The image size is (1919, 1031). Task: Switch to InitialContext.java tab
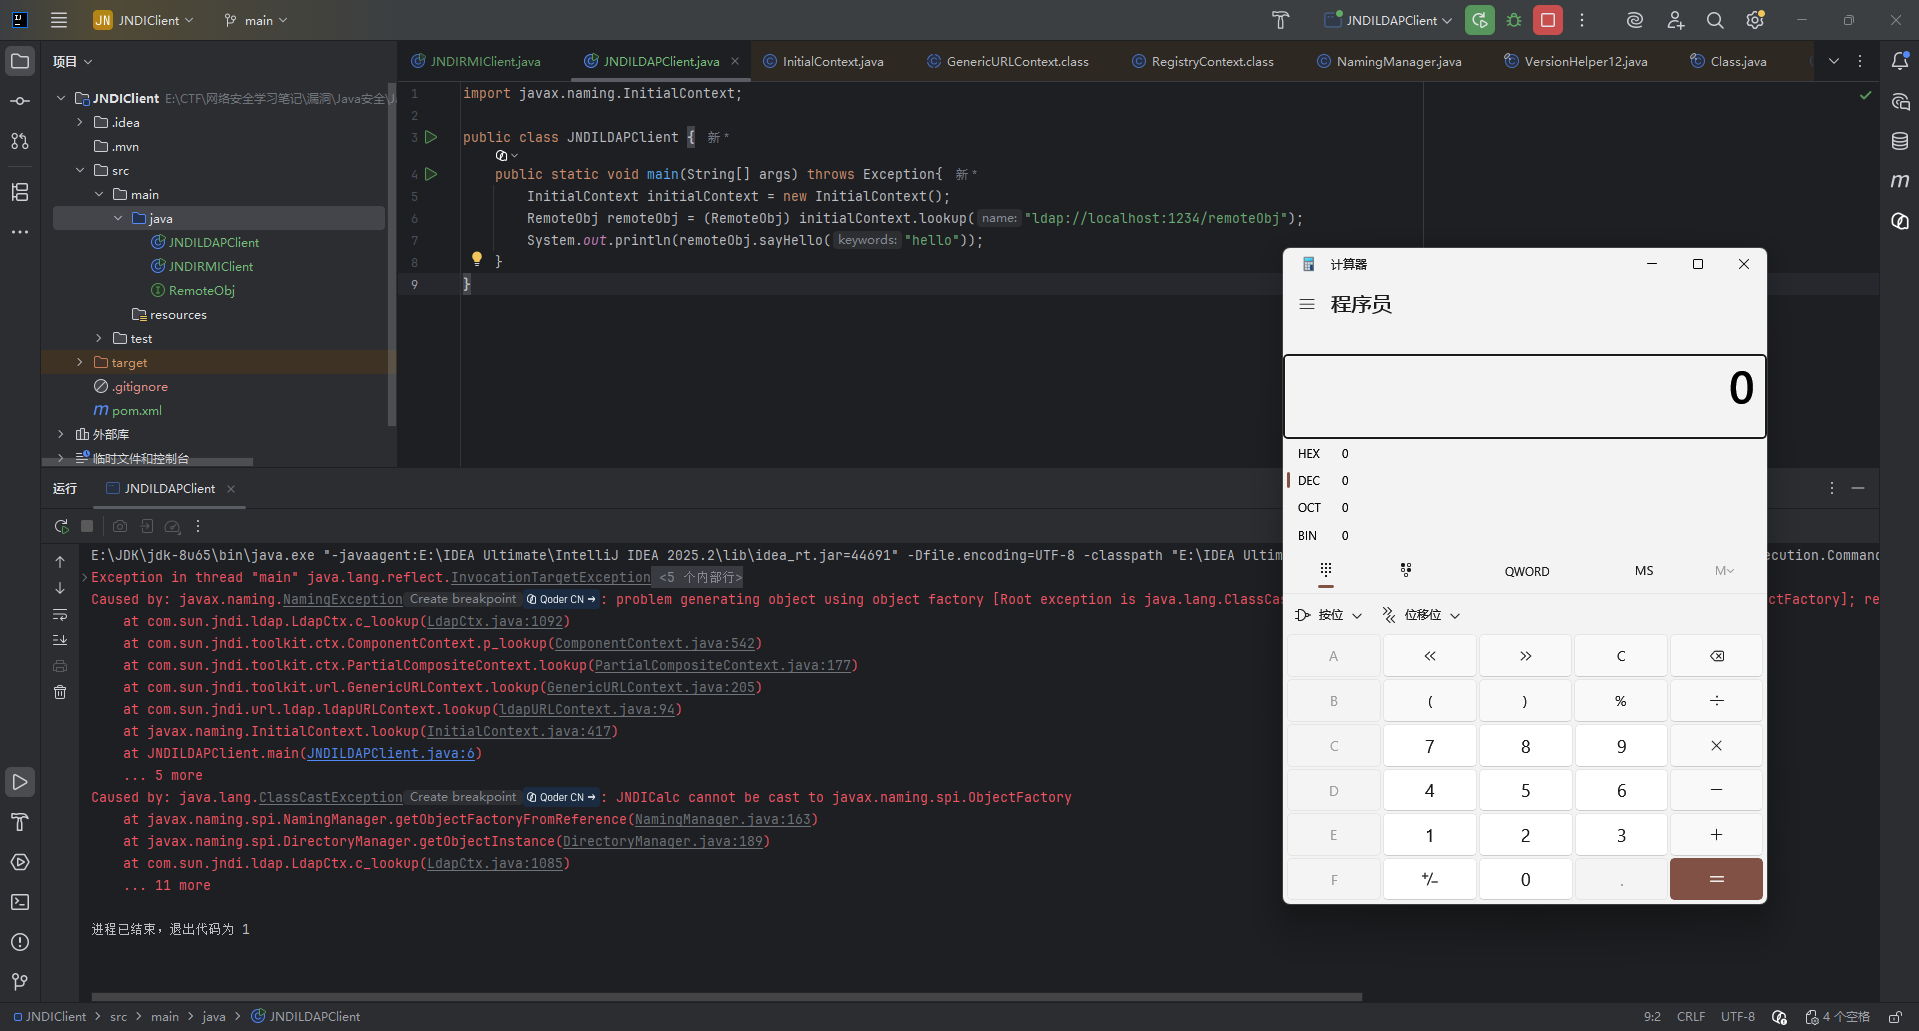[x=823, y=61]
